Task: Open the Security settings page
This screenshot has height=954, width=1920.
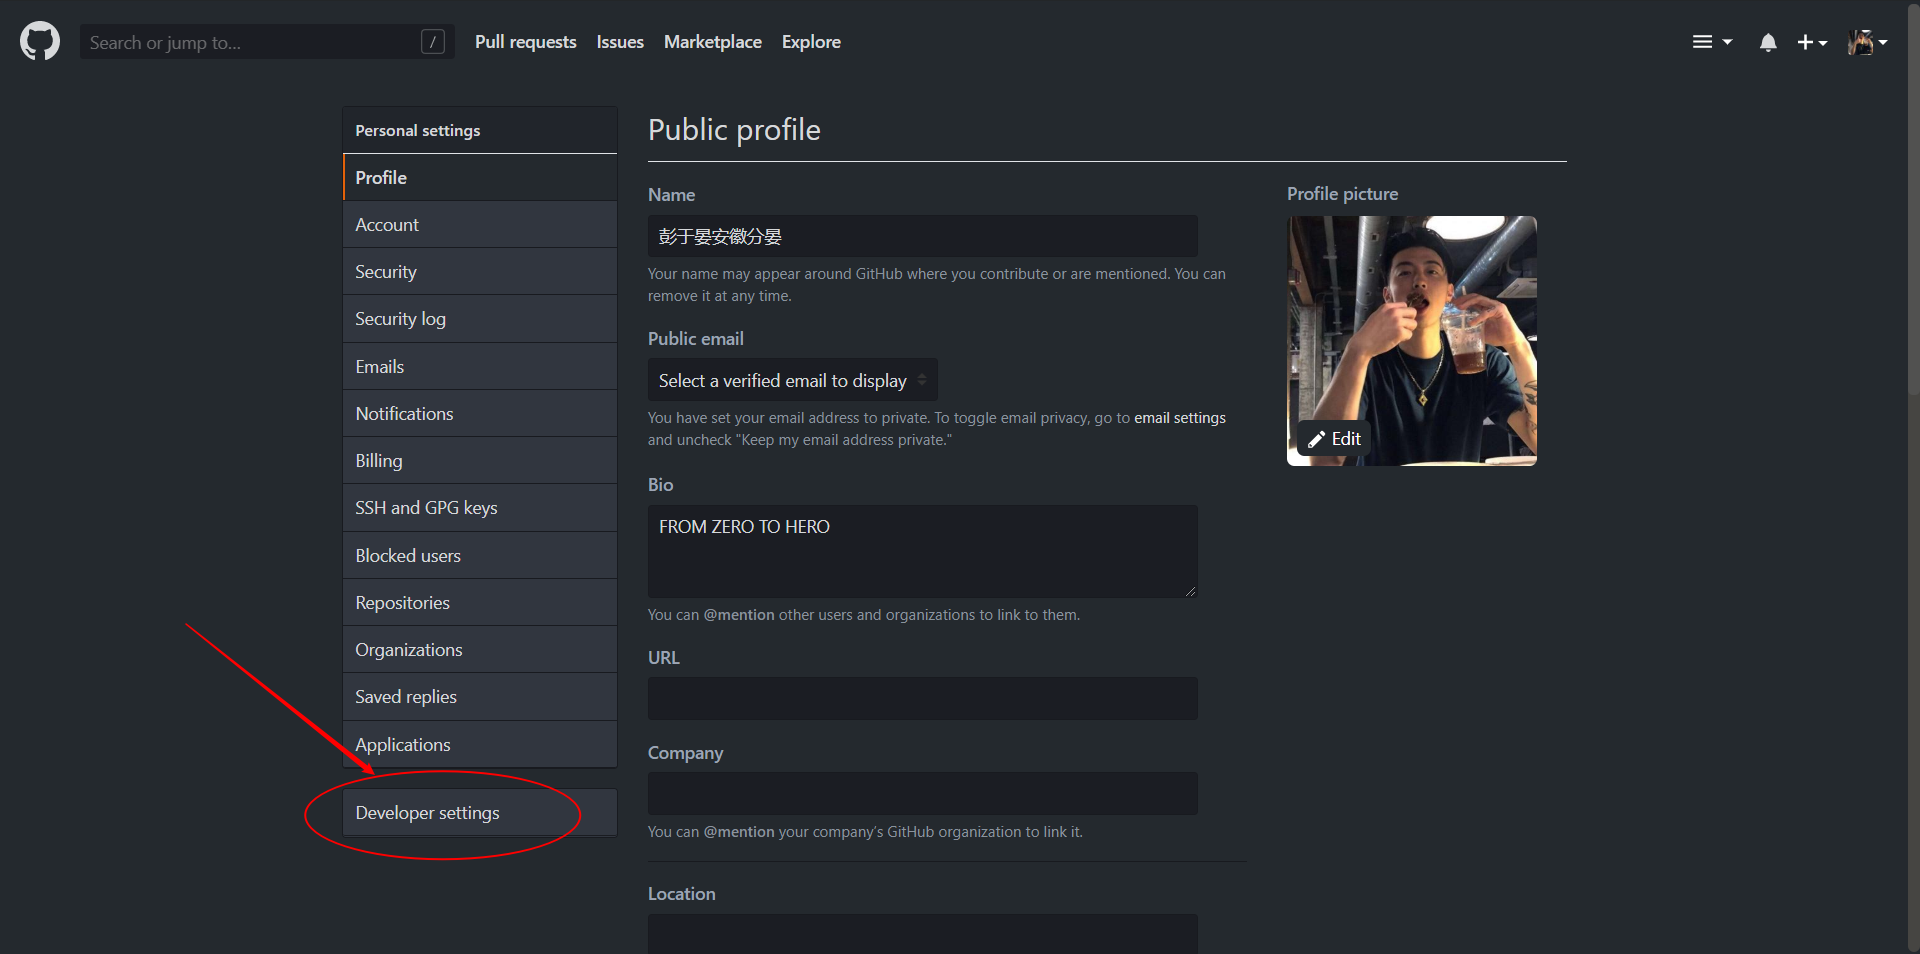Action: click(480, 272)
